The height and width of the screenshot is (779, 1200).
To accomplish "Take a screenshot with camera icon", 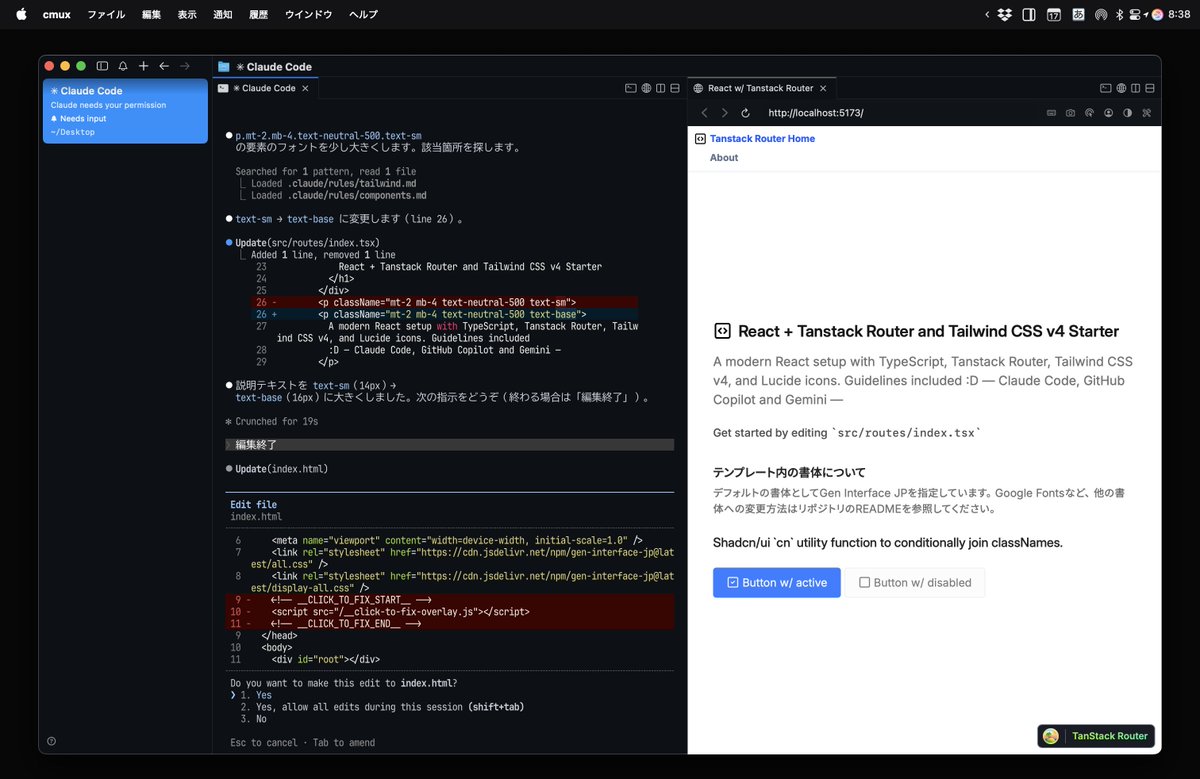I will coord(1070,113).
